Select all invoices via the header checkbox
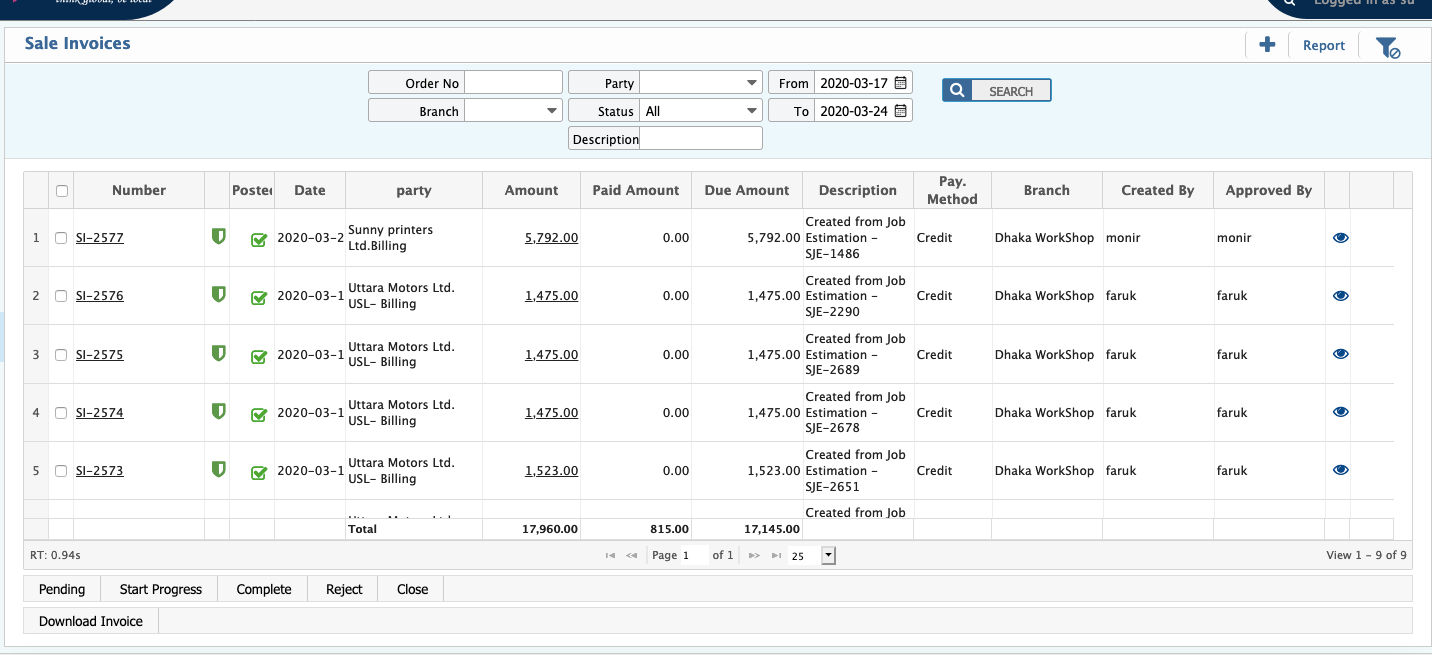This screenshot has height=655, width=1432. pos(60,190)
